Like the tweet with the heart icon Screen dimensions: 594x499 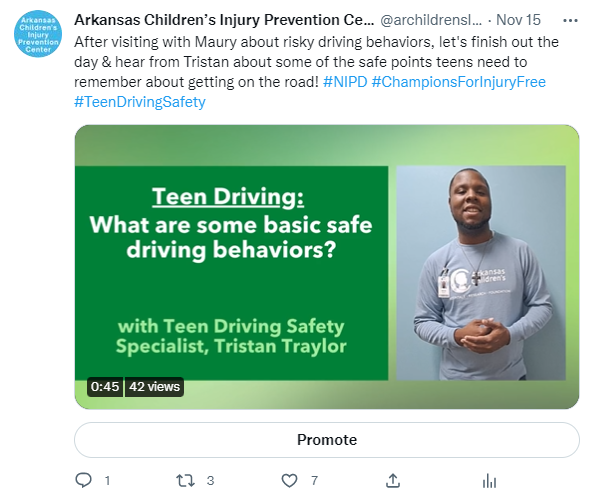(289, 480)
